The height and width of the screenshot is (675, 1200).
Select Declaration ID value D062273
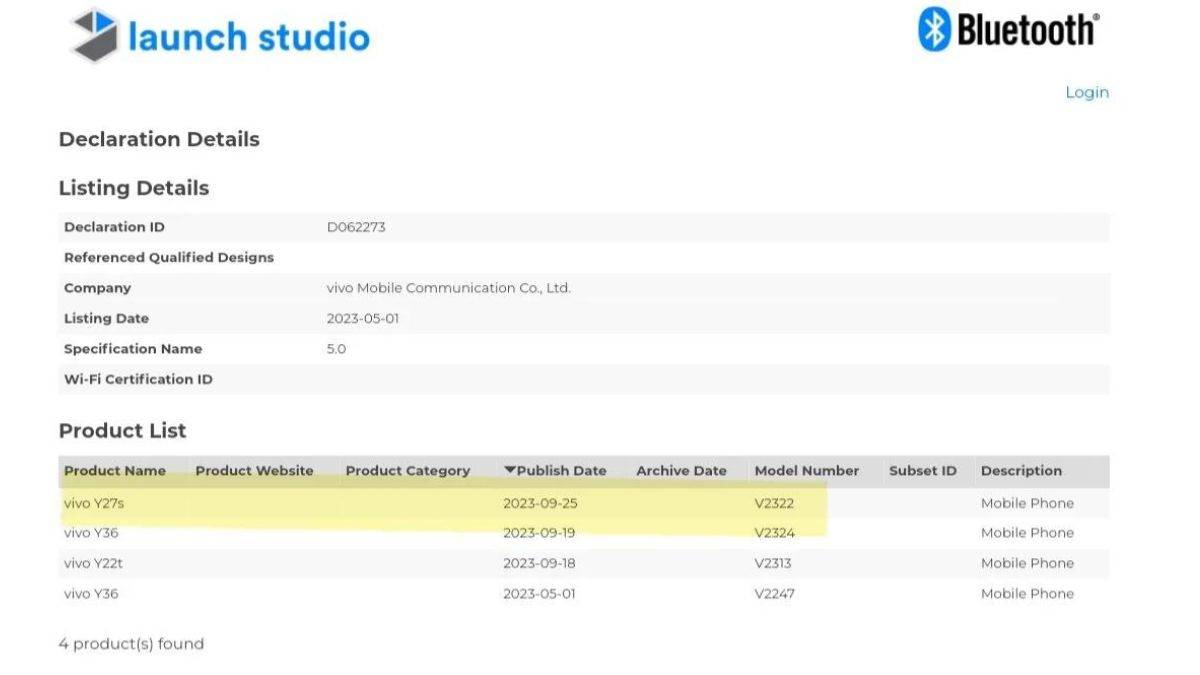click(356, 227)
